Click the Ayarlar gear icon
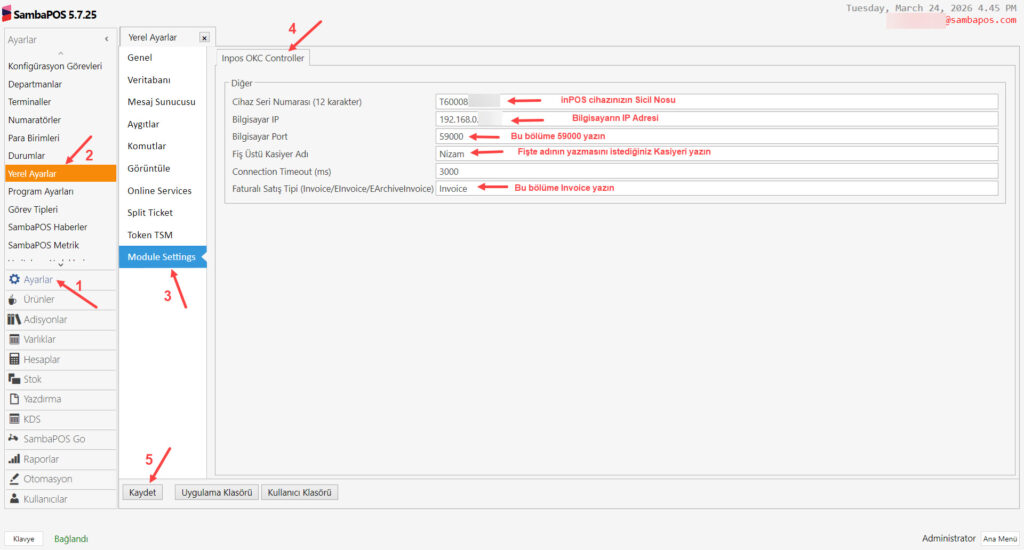This screenshot has height=550, width=1024. (14, 280)
